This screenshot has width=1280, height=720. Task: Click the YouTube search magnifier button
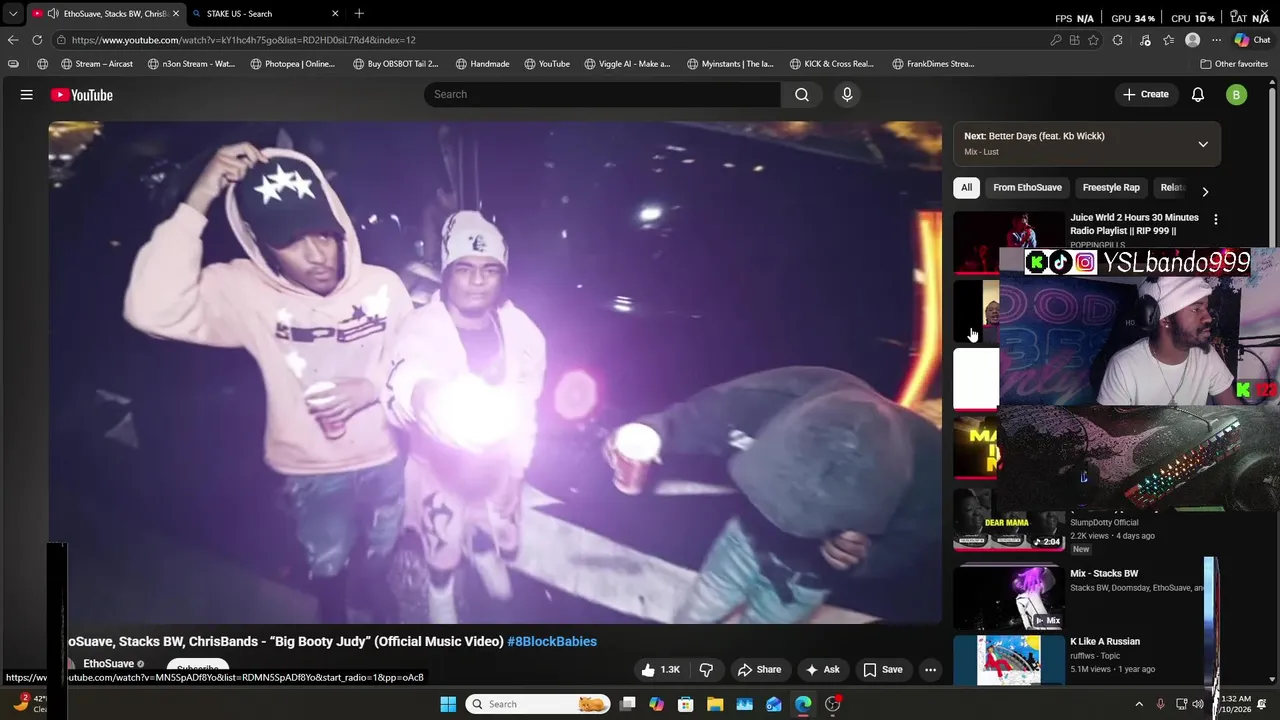(802, 94)
